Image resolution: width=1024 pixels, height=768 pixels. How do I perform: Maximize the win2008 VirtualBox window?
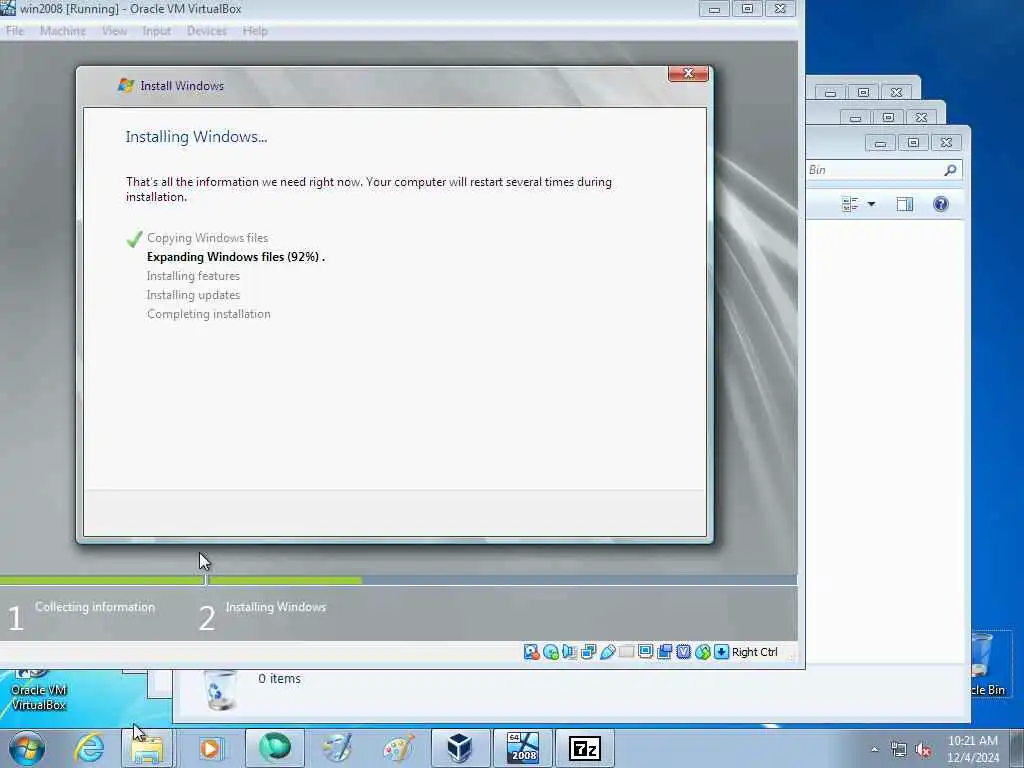point(748,9)
